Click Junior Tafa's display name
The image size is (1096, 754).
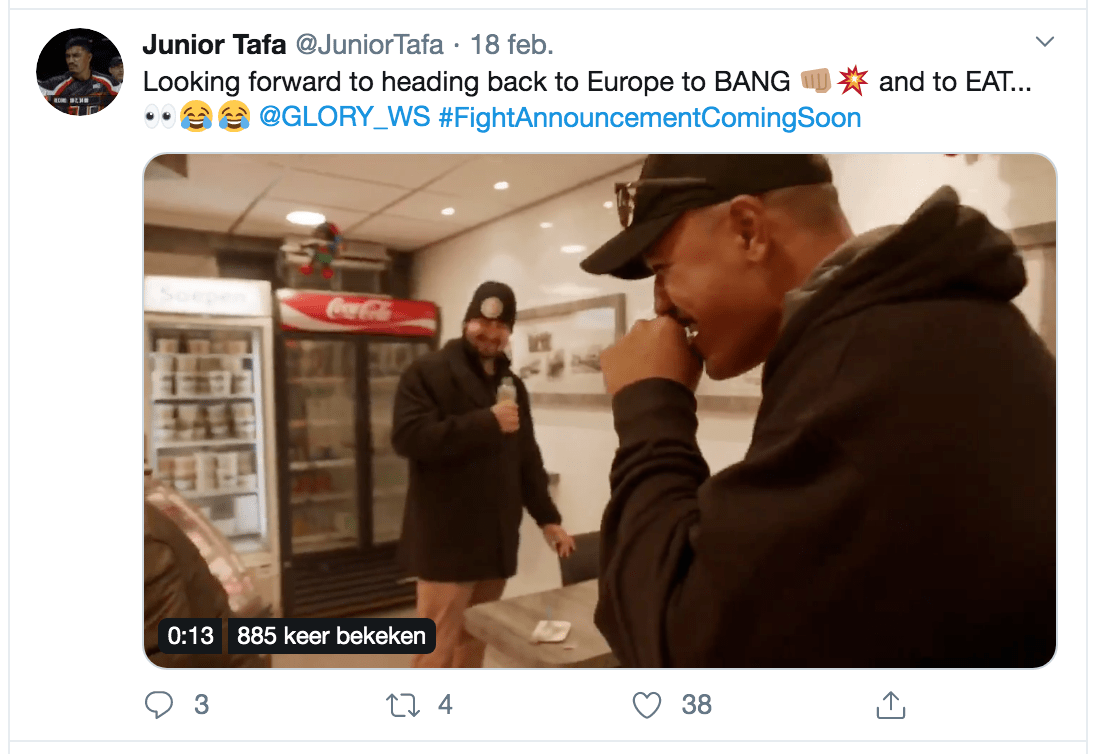pyautogui.click(x=215, y=44)
